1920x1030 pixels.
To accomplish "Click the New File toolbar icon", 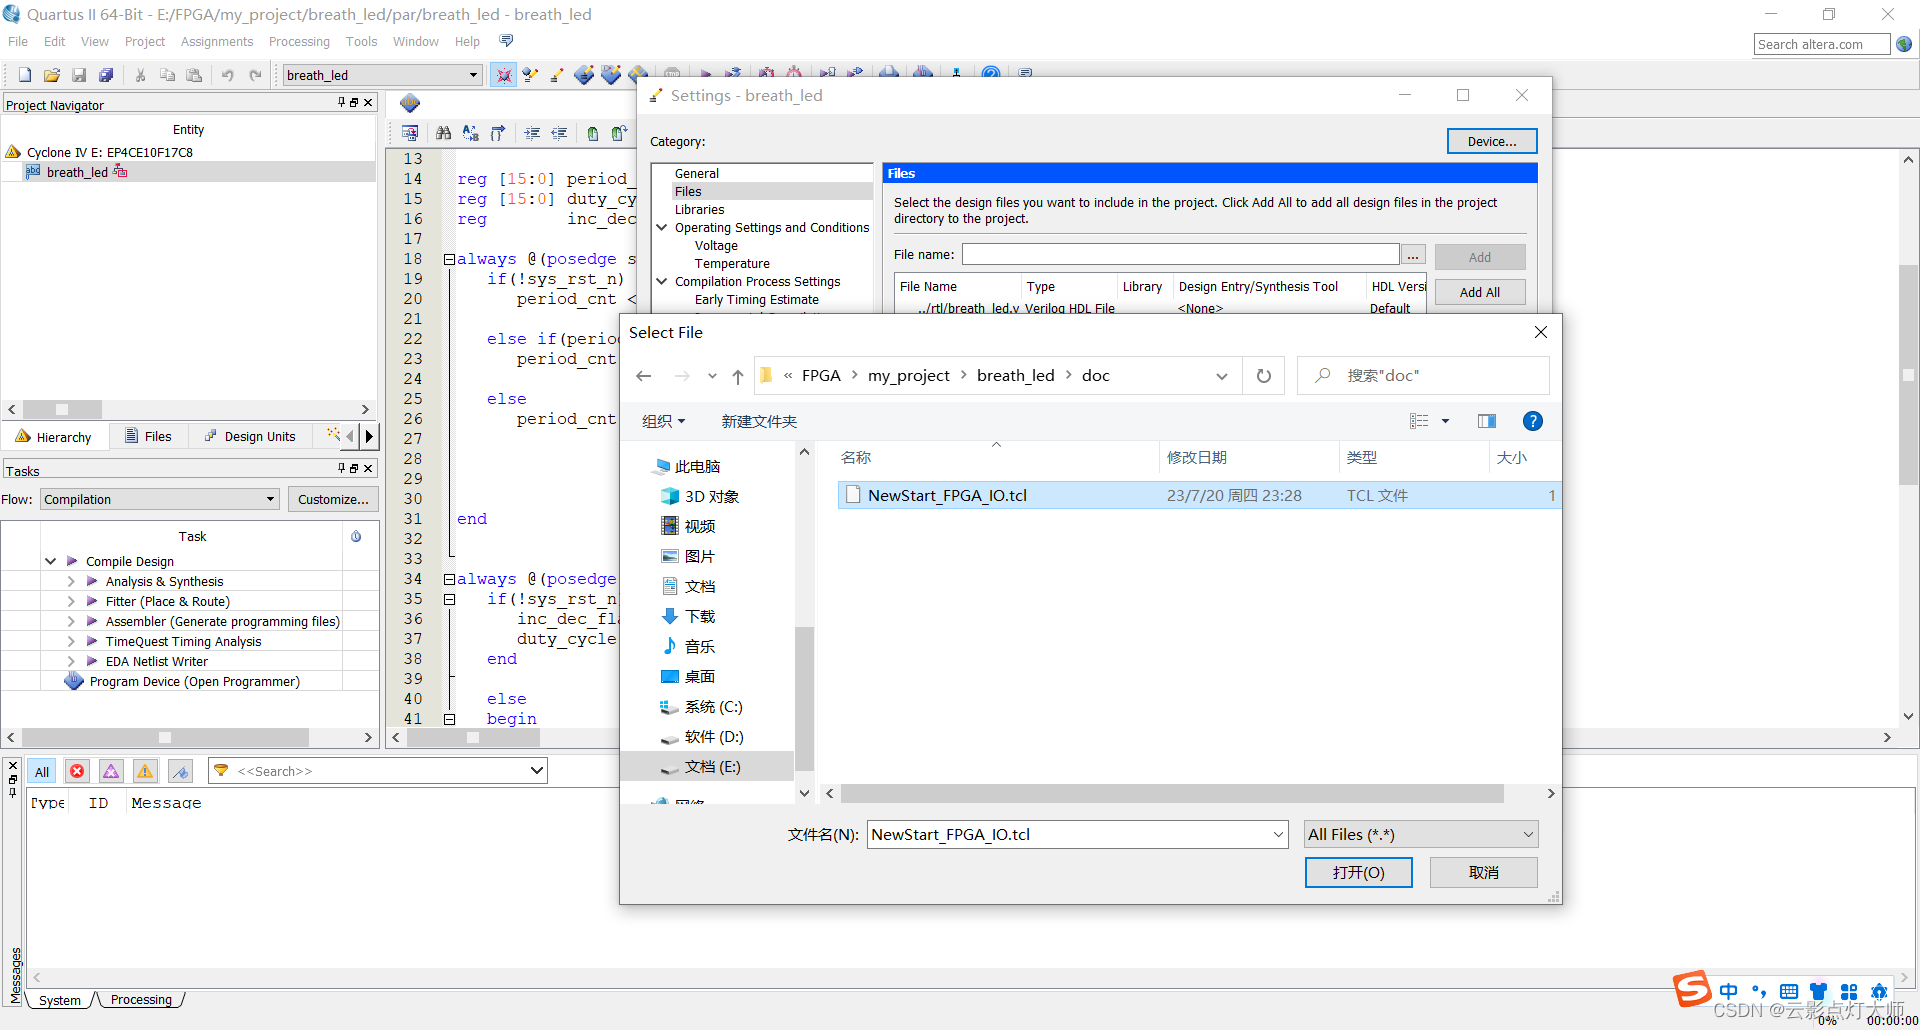I will (x=25, y=75).
